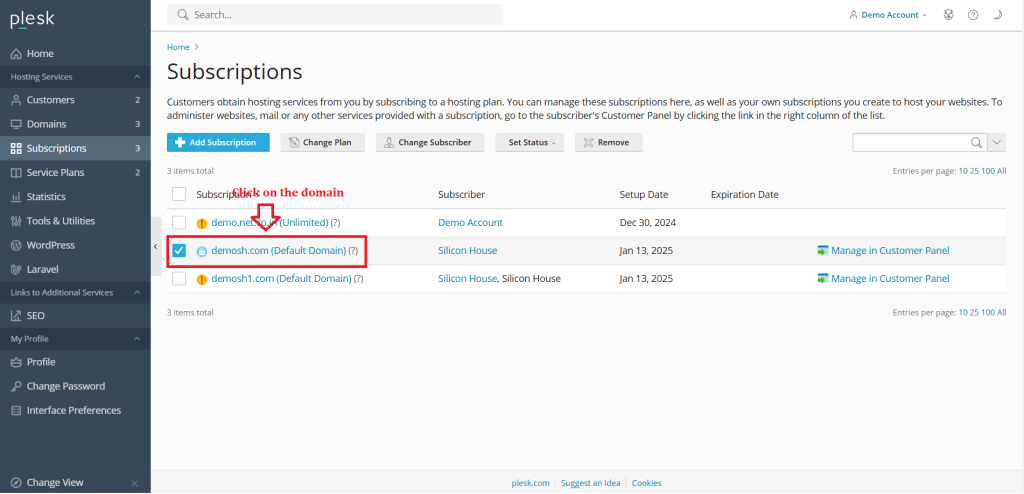Viewport: 1024px width, 494px height.
Task: Expand the list search options arrow
Action: (997, 142)
